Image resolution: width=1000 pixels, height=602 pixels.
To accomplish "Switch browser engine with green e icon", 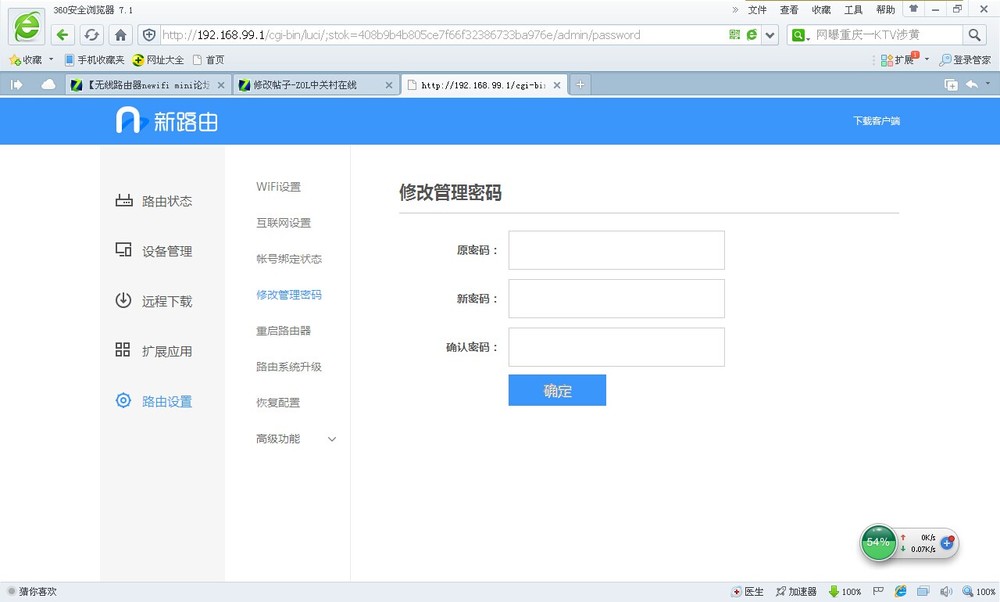I will tap(752, 34).
